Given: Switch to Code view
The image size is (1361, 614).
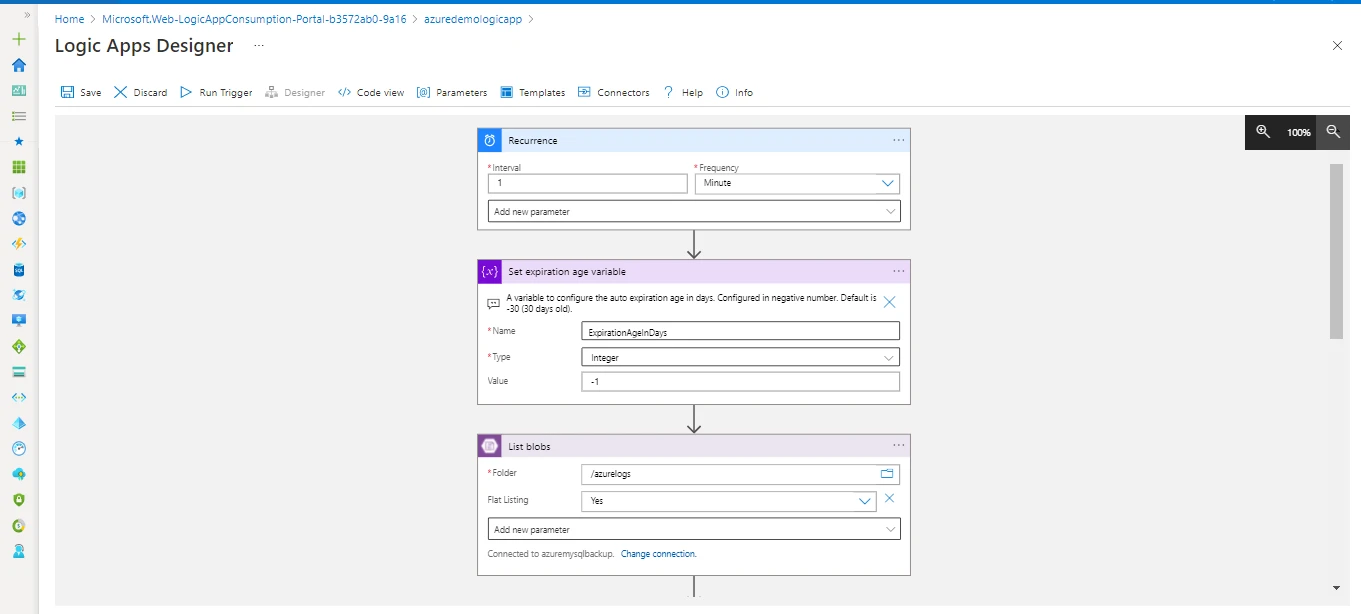Looking at the screenshot, I should click(371, 91).
